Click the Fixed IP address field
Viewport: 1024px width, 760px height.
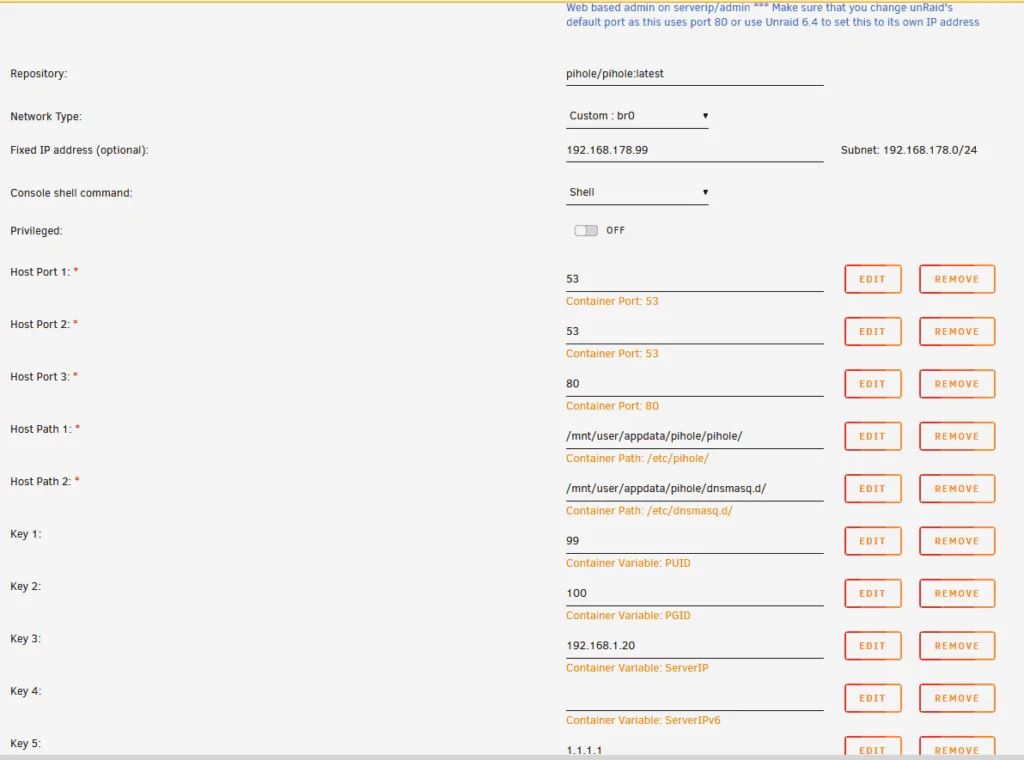click(x=694, y=150)
